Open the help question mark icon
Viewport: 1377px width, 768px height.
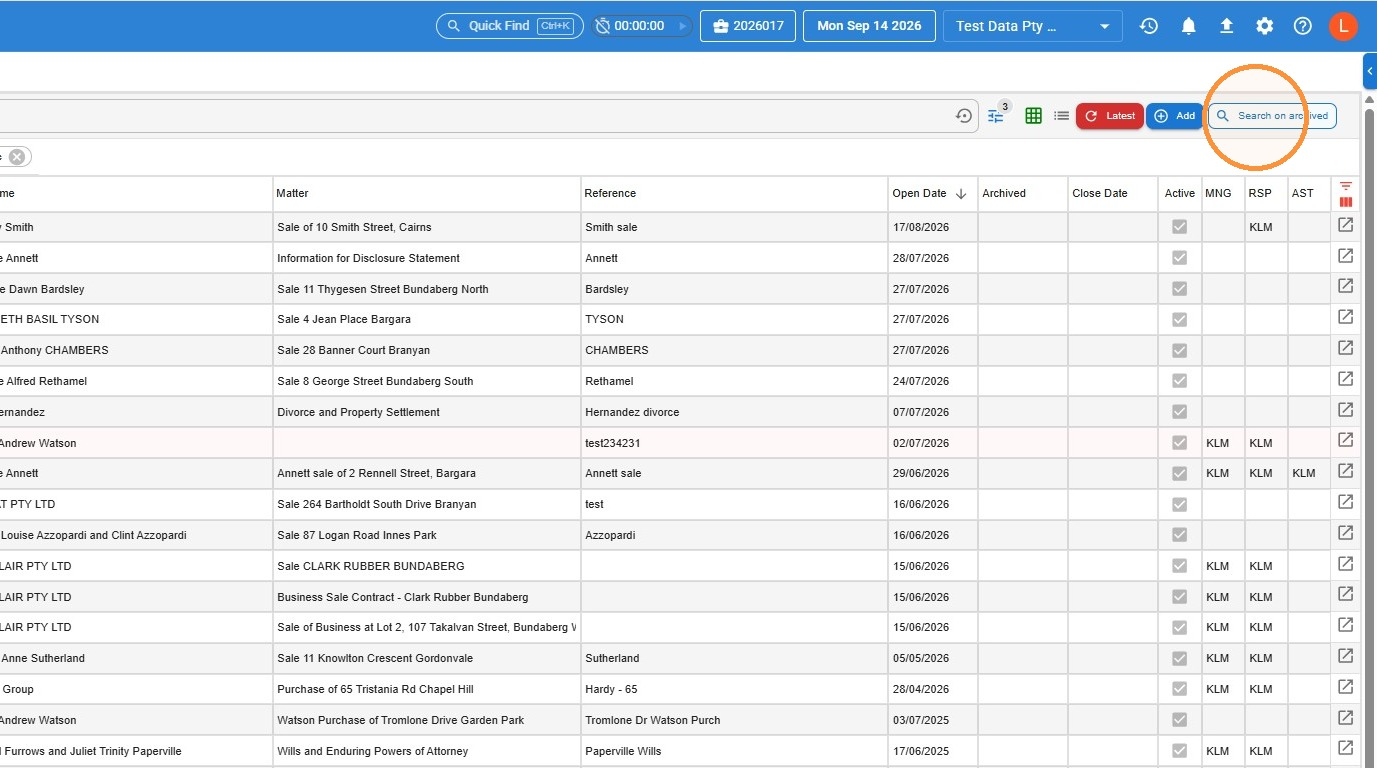click(1302, 26)
